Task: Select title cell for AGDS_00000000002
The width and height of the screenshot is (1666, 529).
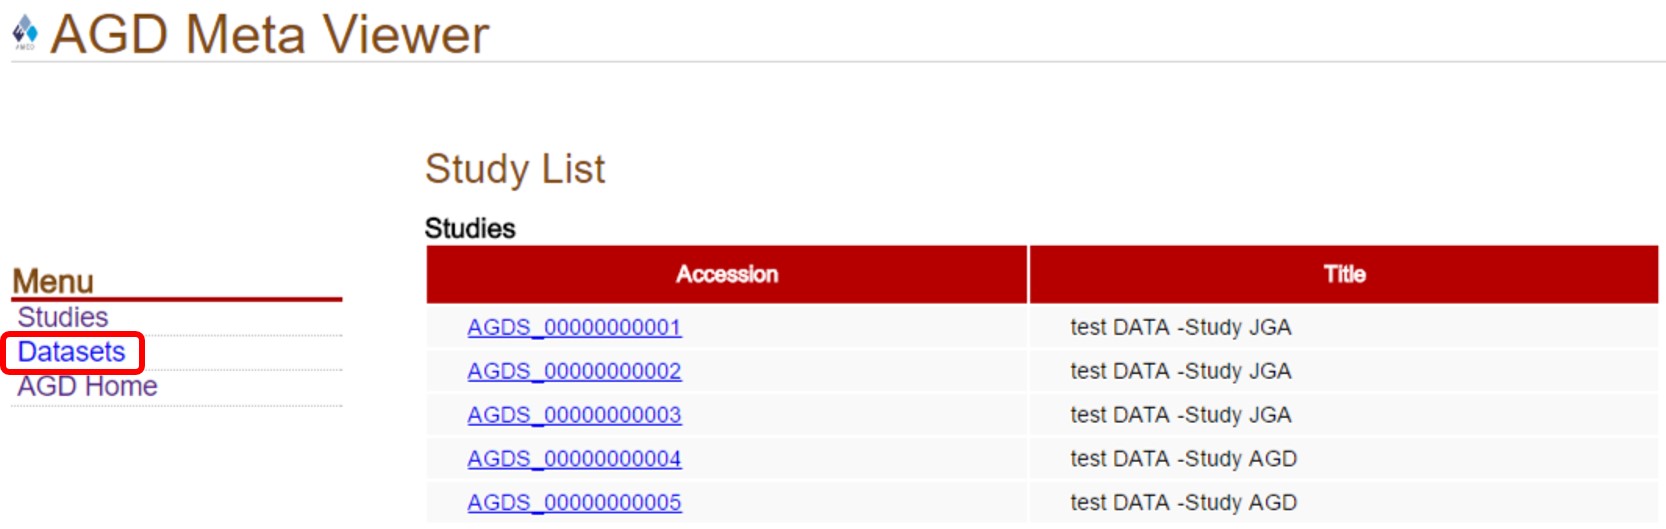Action: click(1180, 371)
